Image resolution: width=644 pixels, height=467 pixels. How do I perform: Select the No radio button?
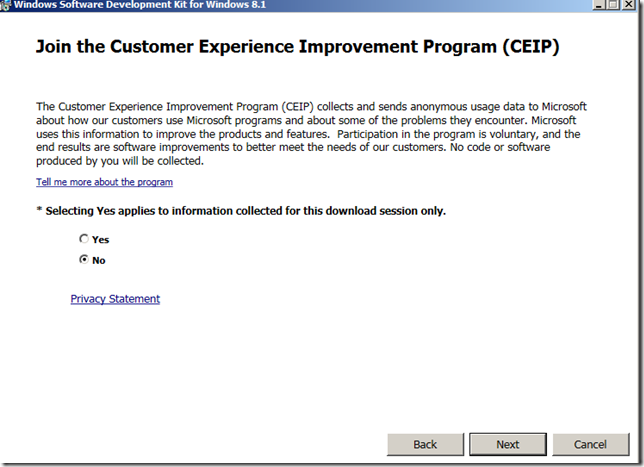[x=84, y=260]
